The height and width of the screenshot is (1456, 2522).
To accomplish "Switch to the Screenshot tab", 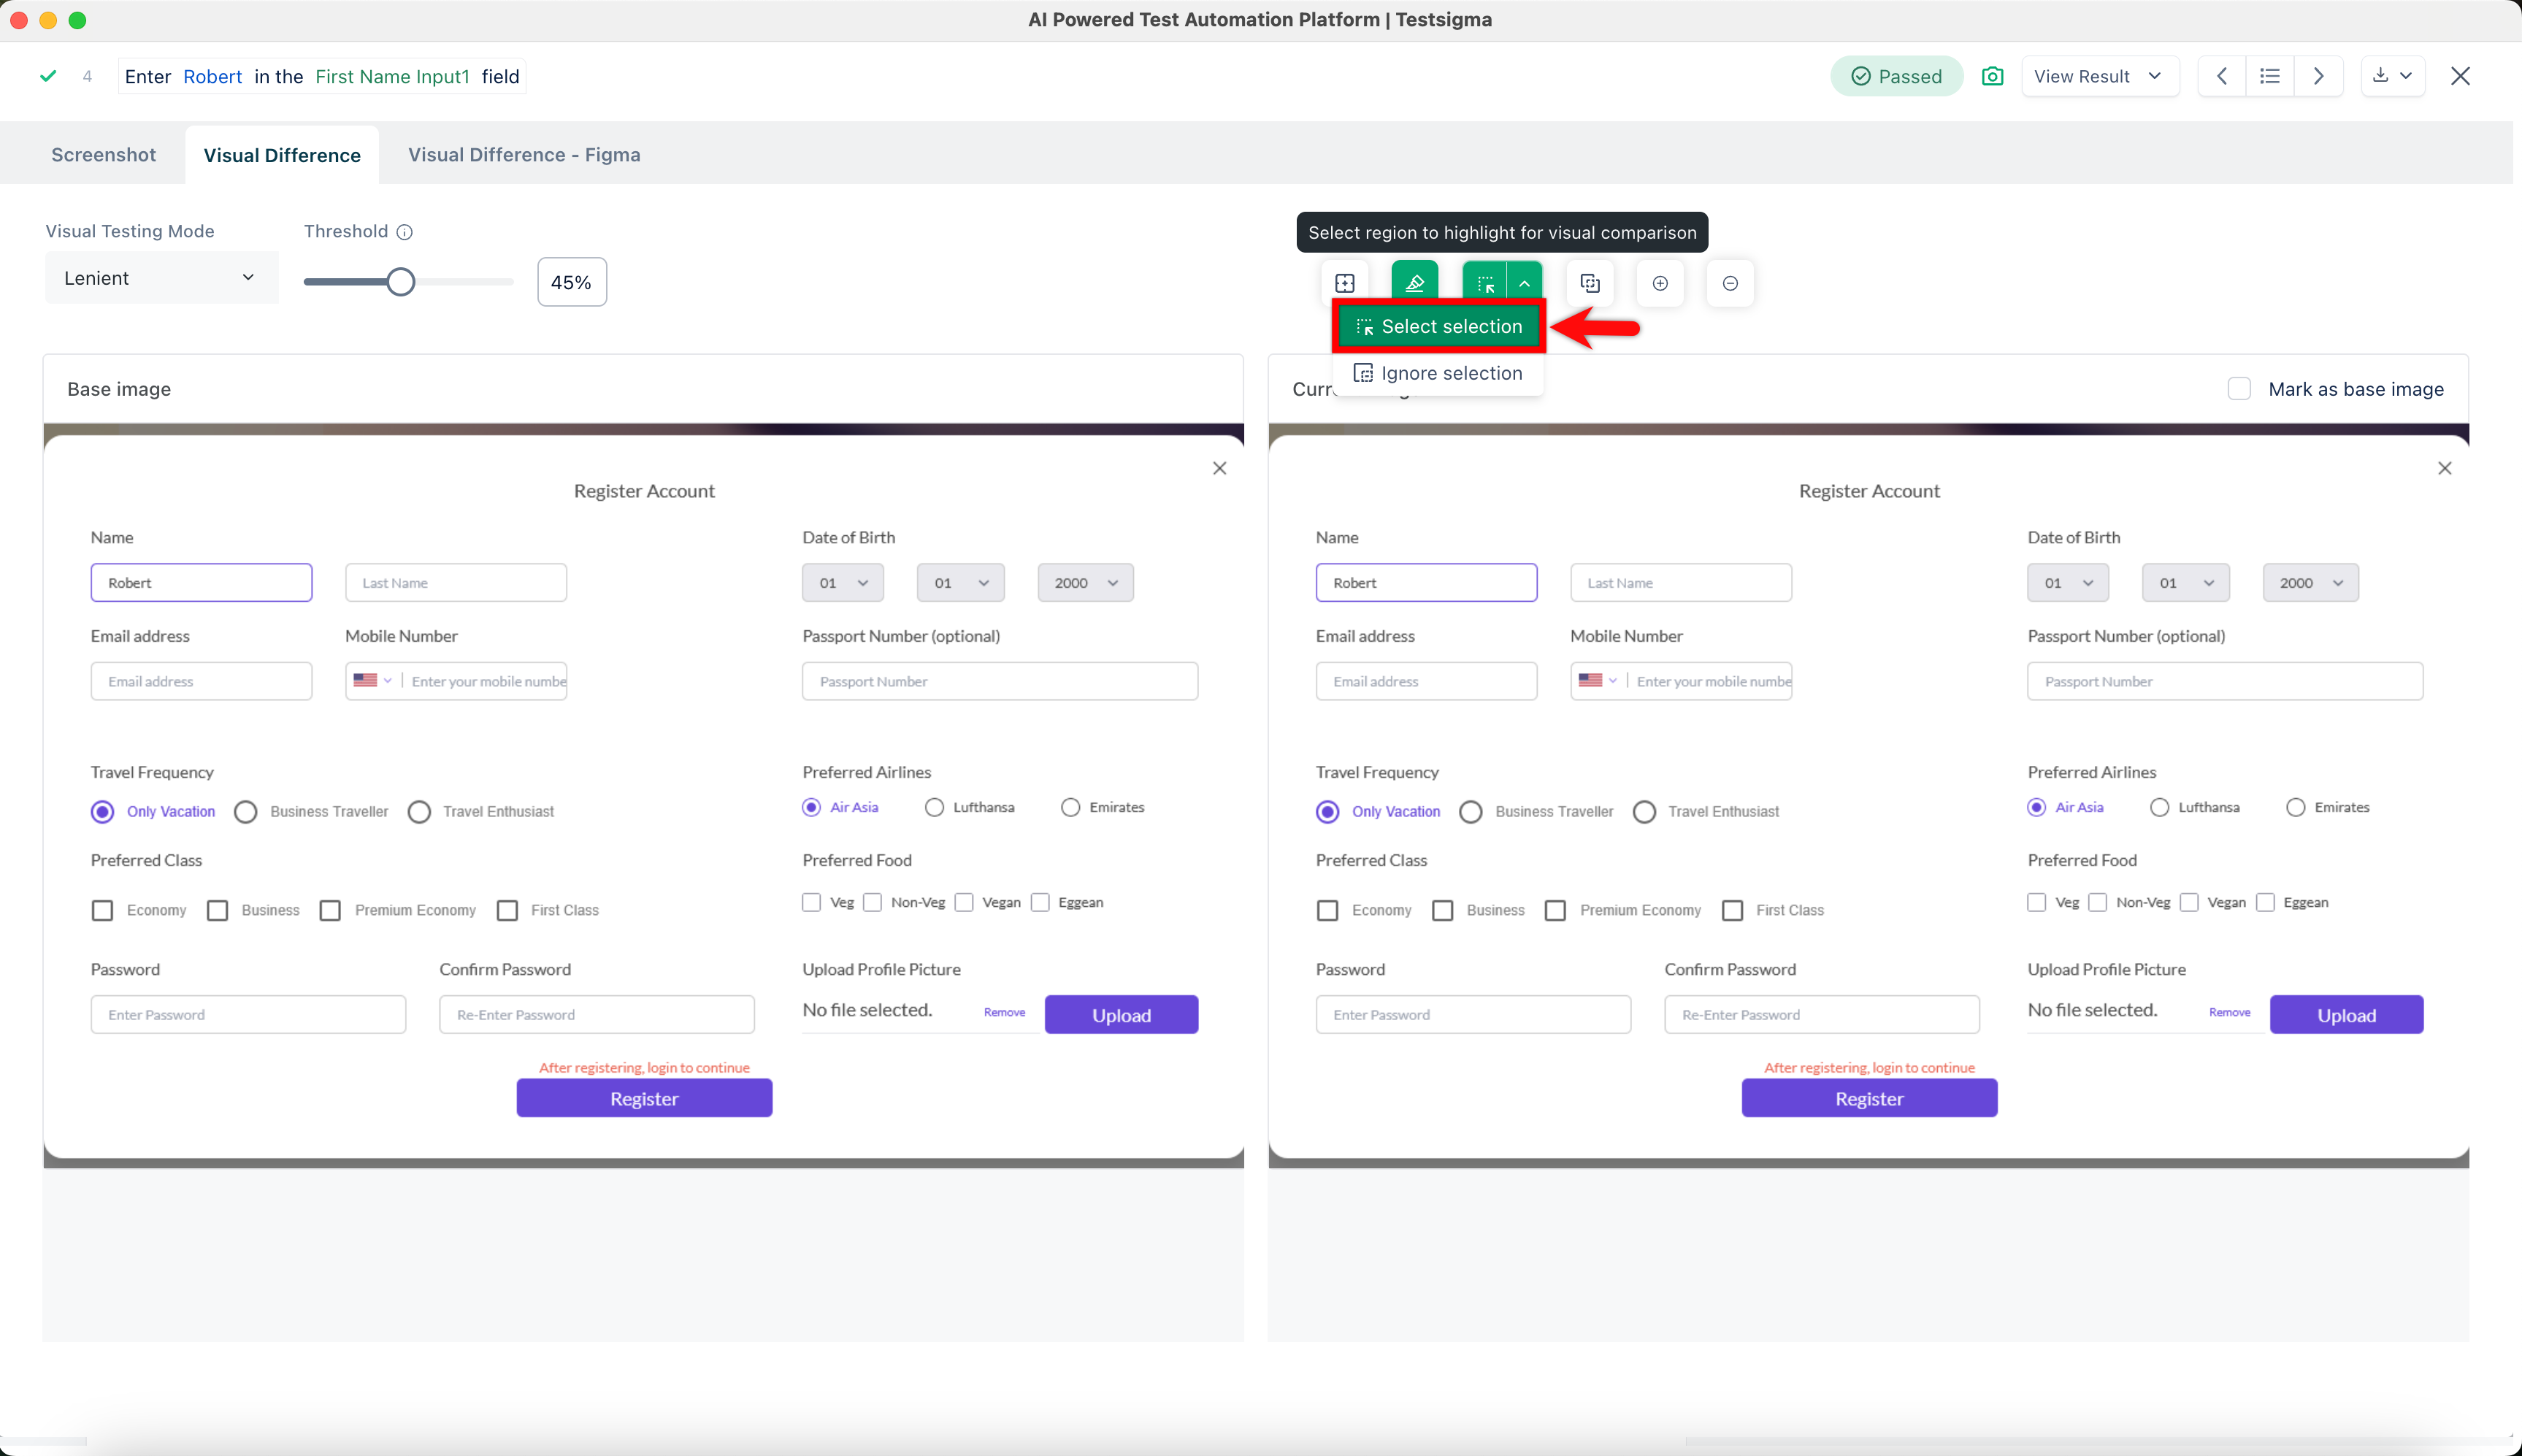I will click(x=103, y=155).
